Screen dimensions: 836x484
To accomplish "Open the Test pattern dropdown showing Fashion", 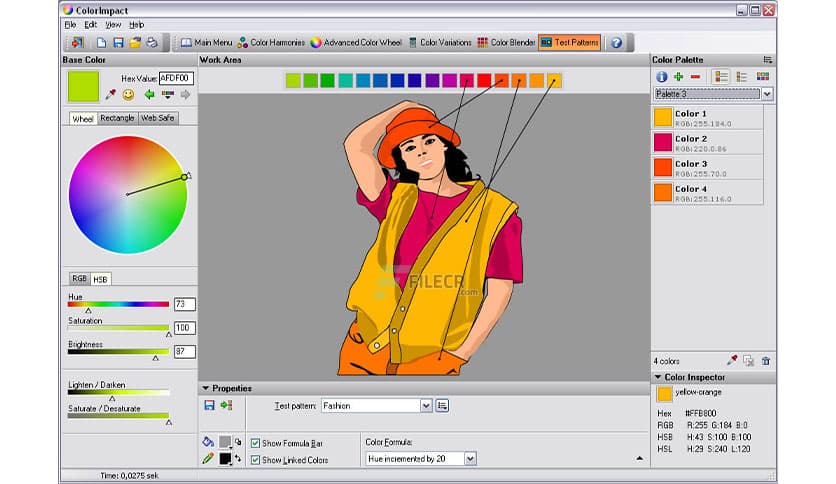I will click(426, 405).
